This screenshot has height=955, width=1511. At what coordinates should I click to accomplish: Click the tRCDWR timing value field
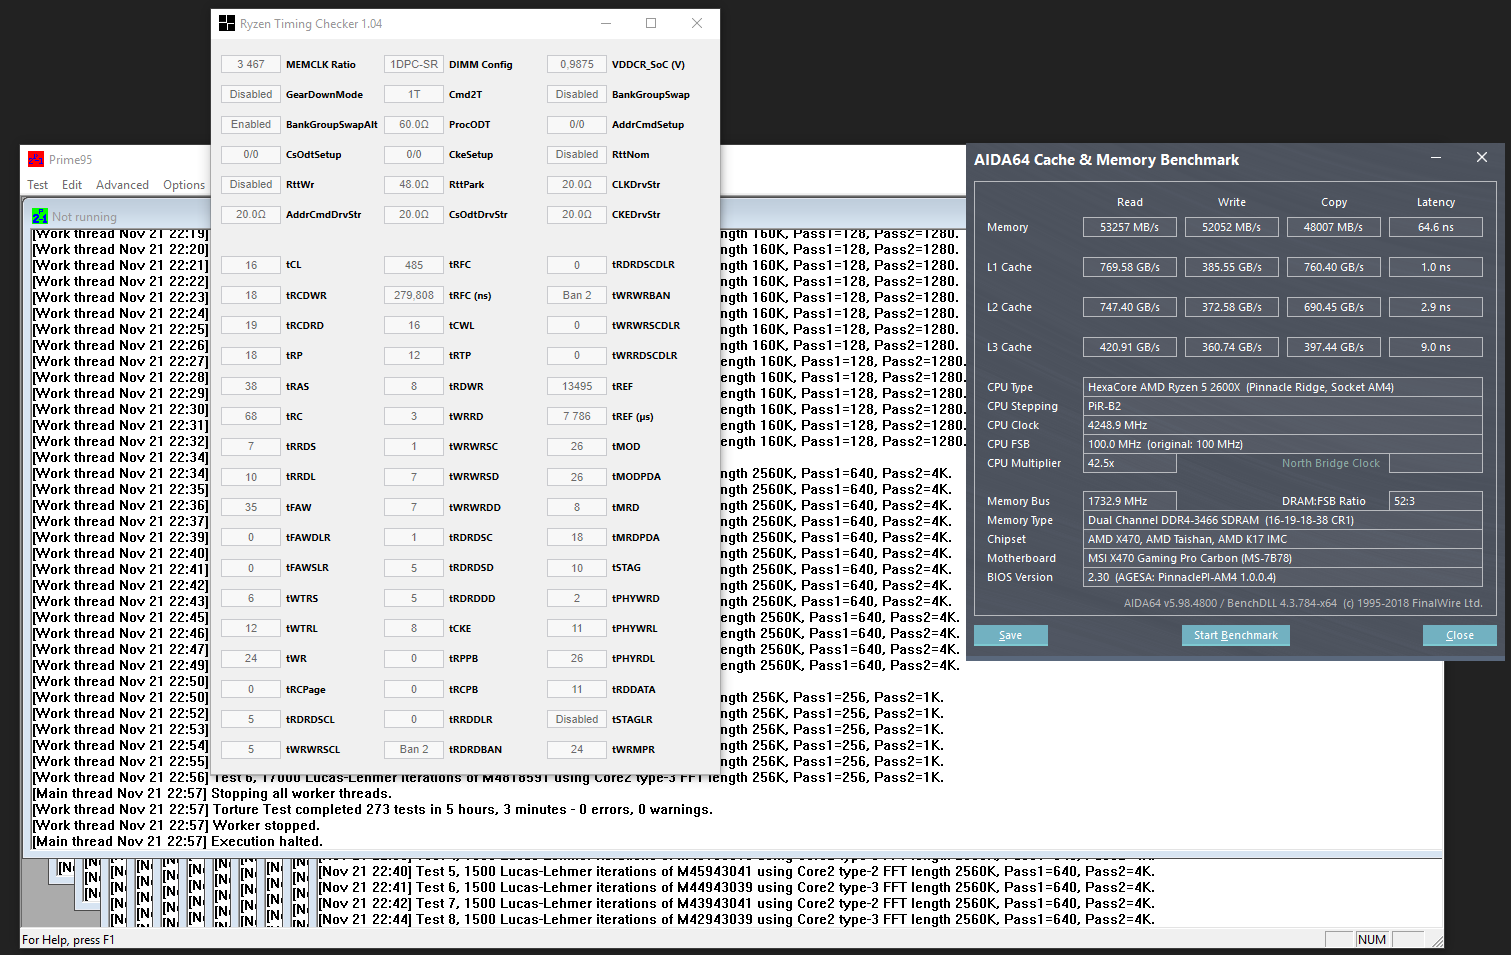click(x=251, y=295)
